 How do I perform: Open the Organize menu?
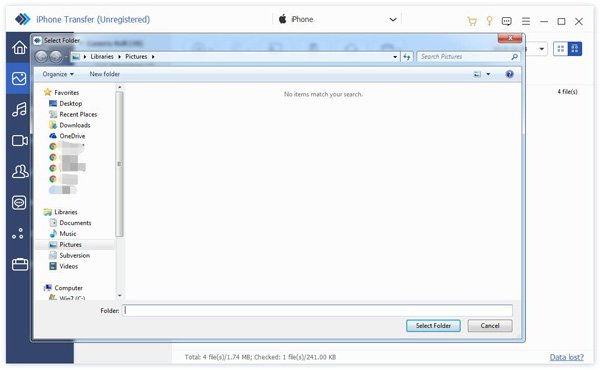[x=58, y=74]
